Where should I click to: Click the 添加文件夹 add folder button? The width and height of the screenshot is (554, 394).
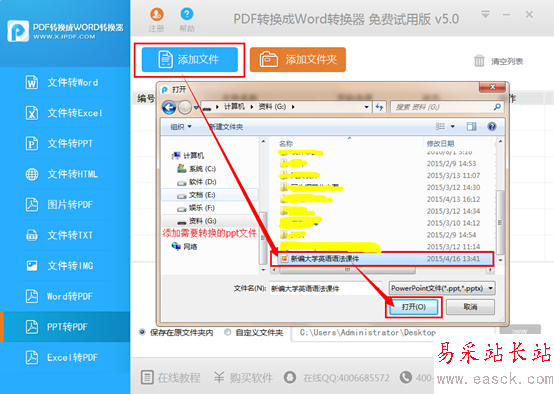[x=297, y=60]
